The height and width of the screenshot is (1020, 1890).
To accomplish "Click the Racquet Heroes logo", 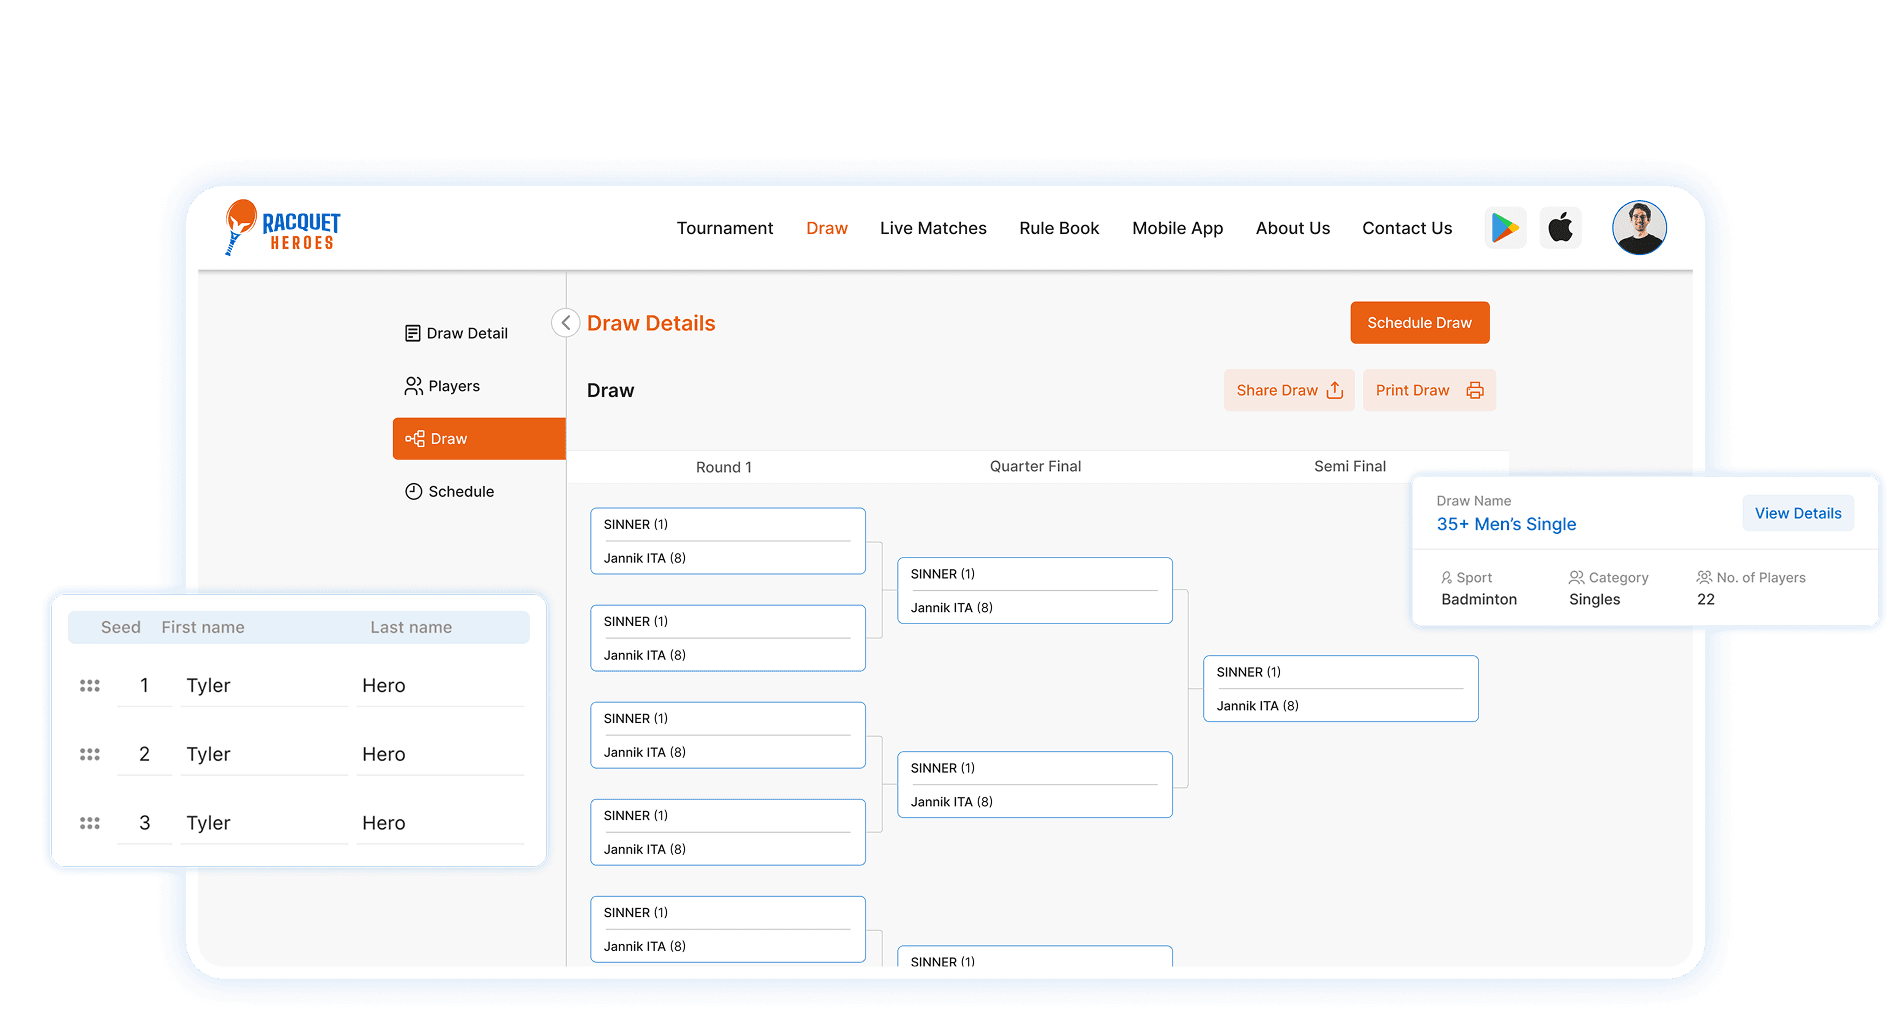I will [283, 228].
